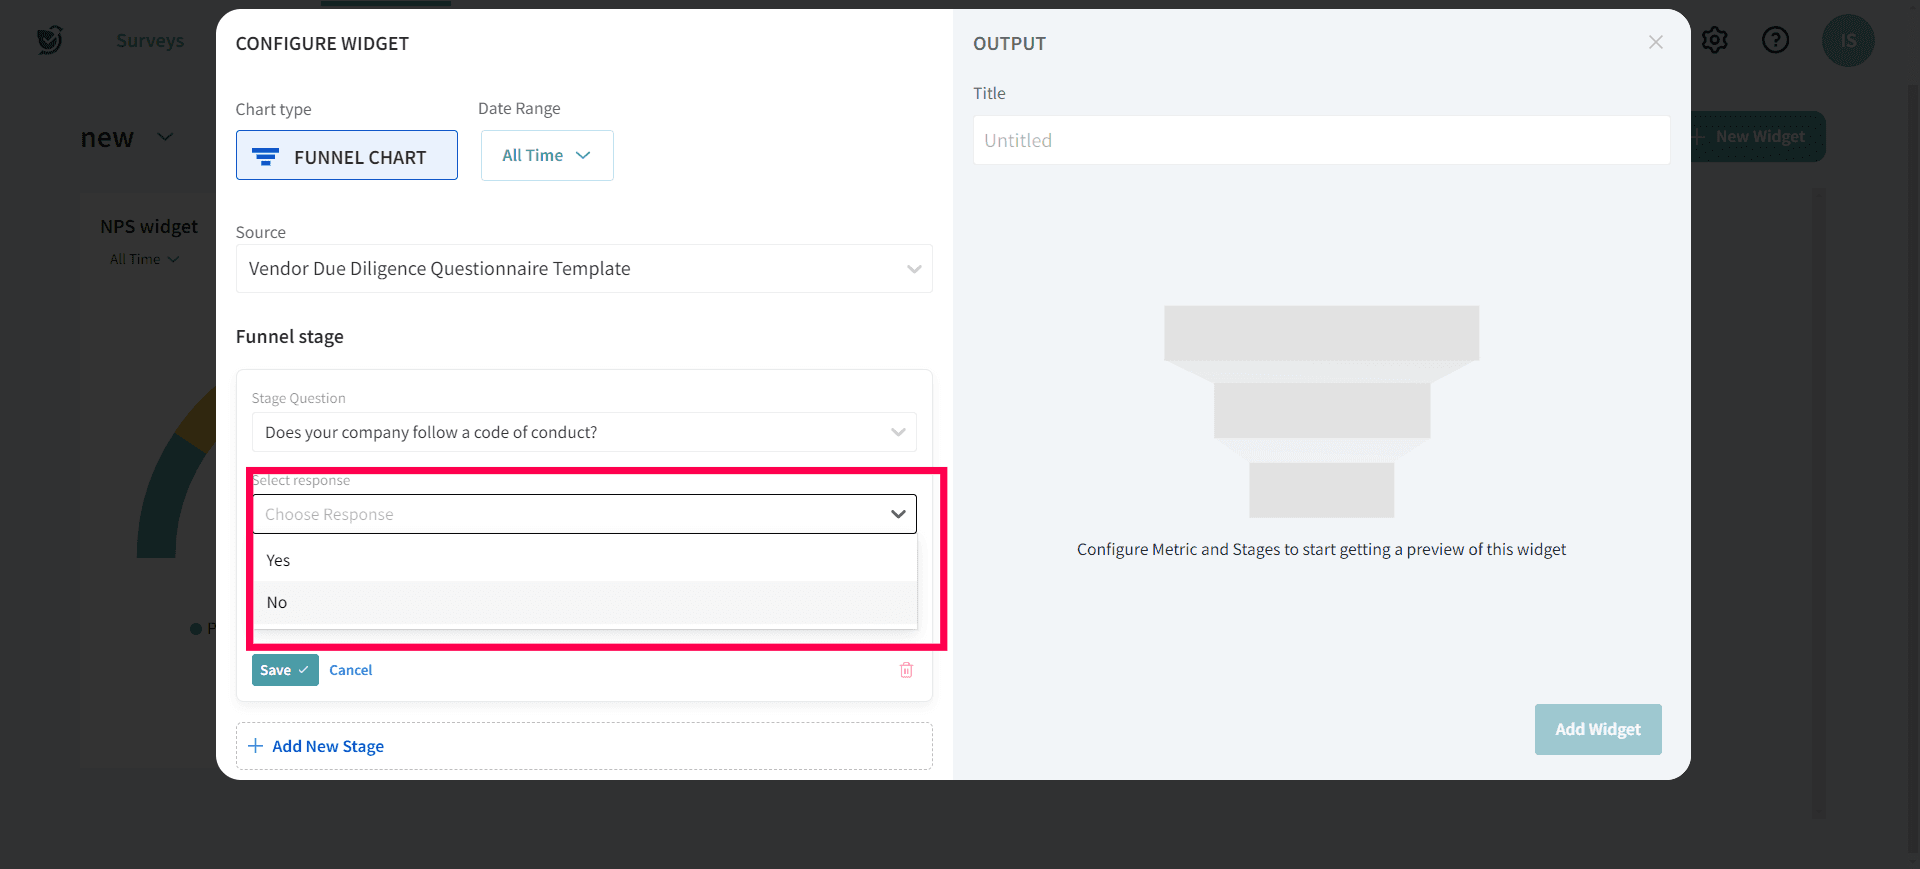
Task: Click the Add Widget button
Action: (1597, 729)
